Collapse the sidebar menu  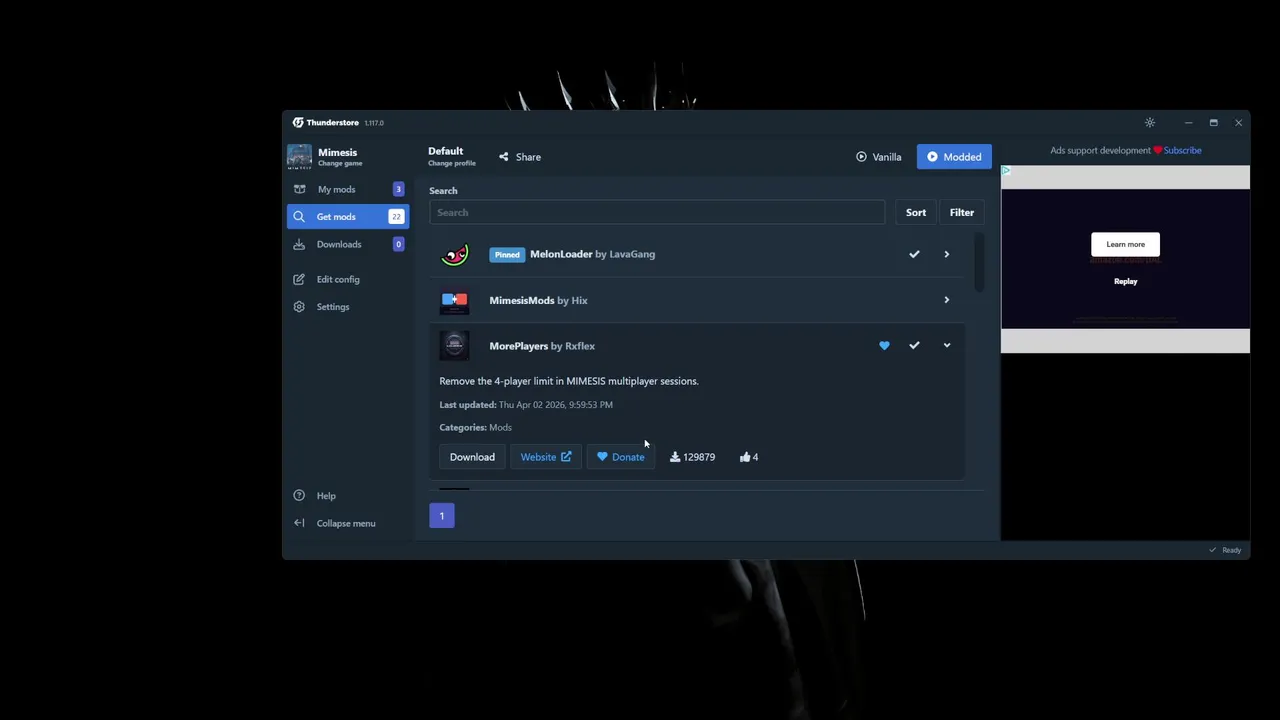(x=348, y=523)
